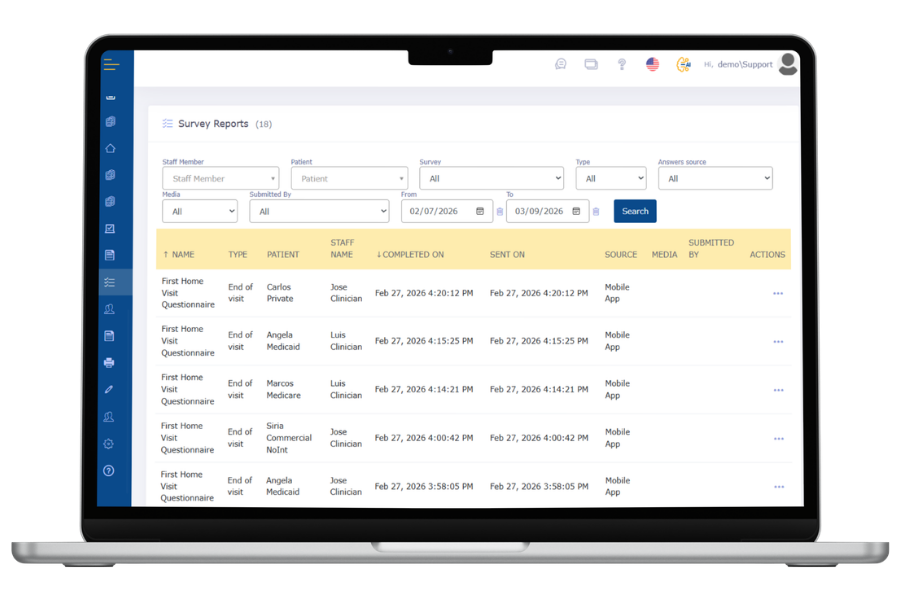Image resolution: width=900 pixels, height=600 pixels.
Task: Open the chat messages icon
Action: (x=560, y=64)
